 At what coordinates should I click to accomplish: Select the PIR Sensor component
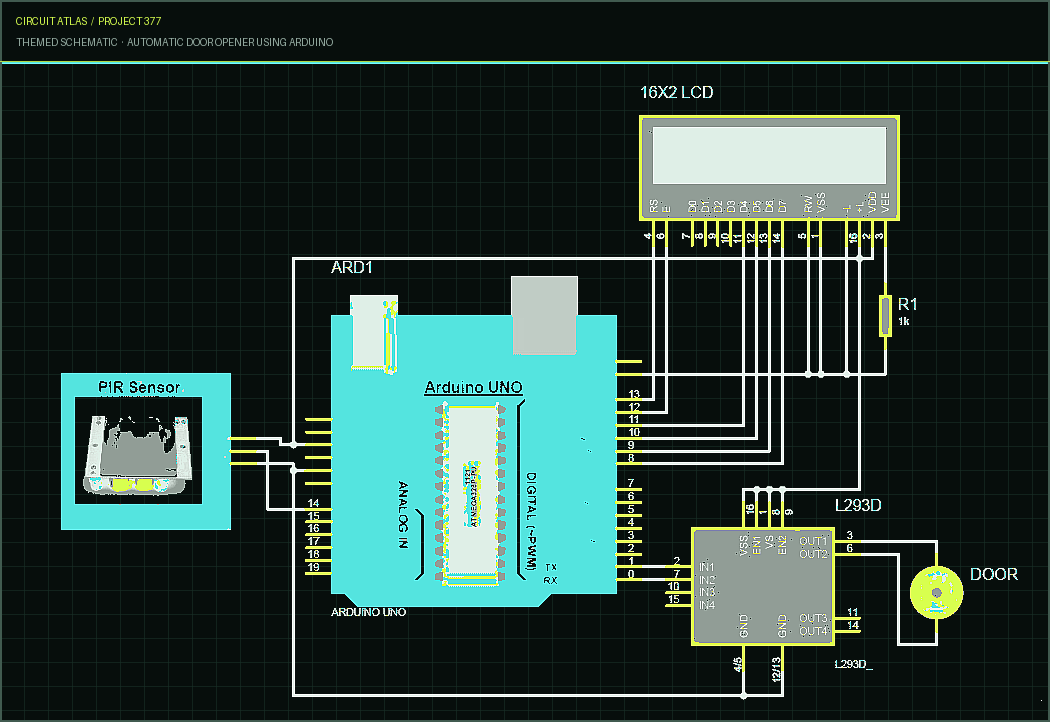(x=146, y=451)
